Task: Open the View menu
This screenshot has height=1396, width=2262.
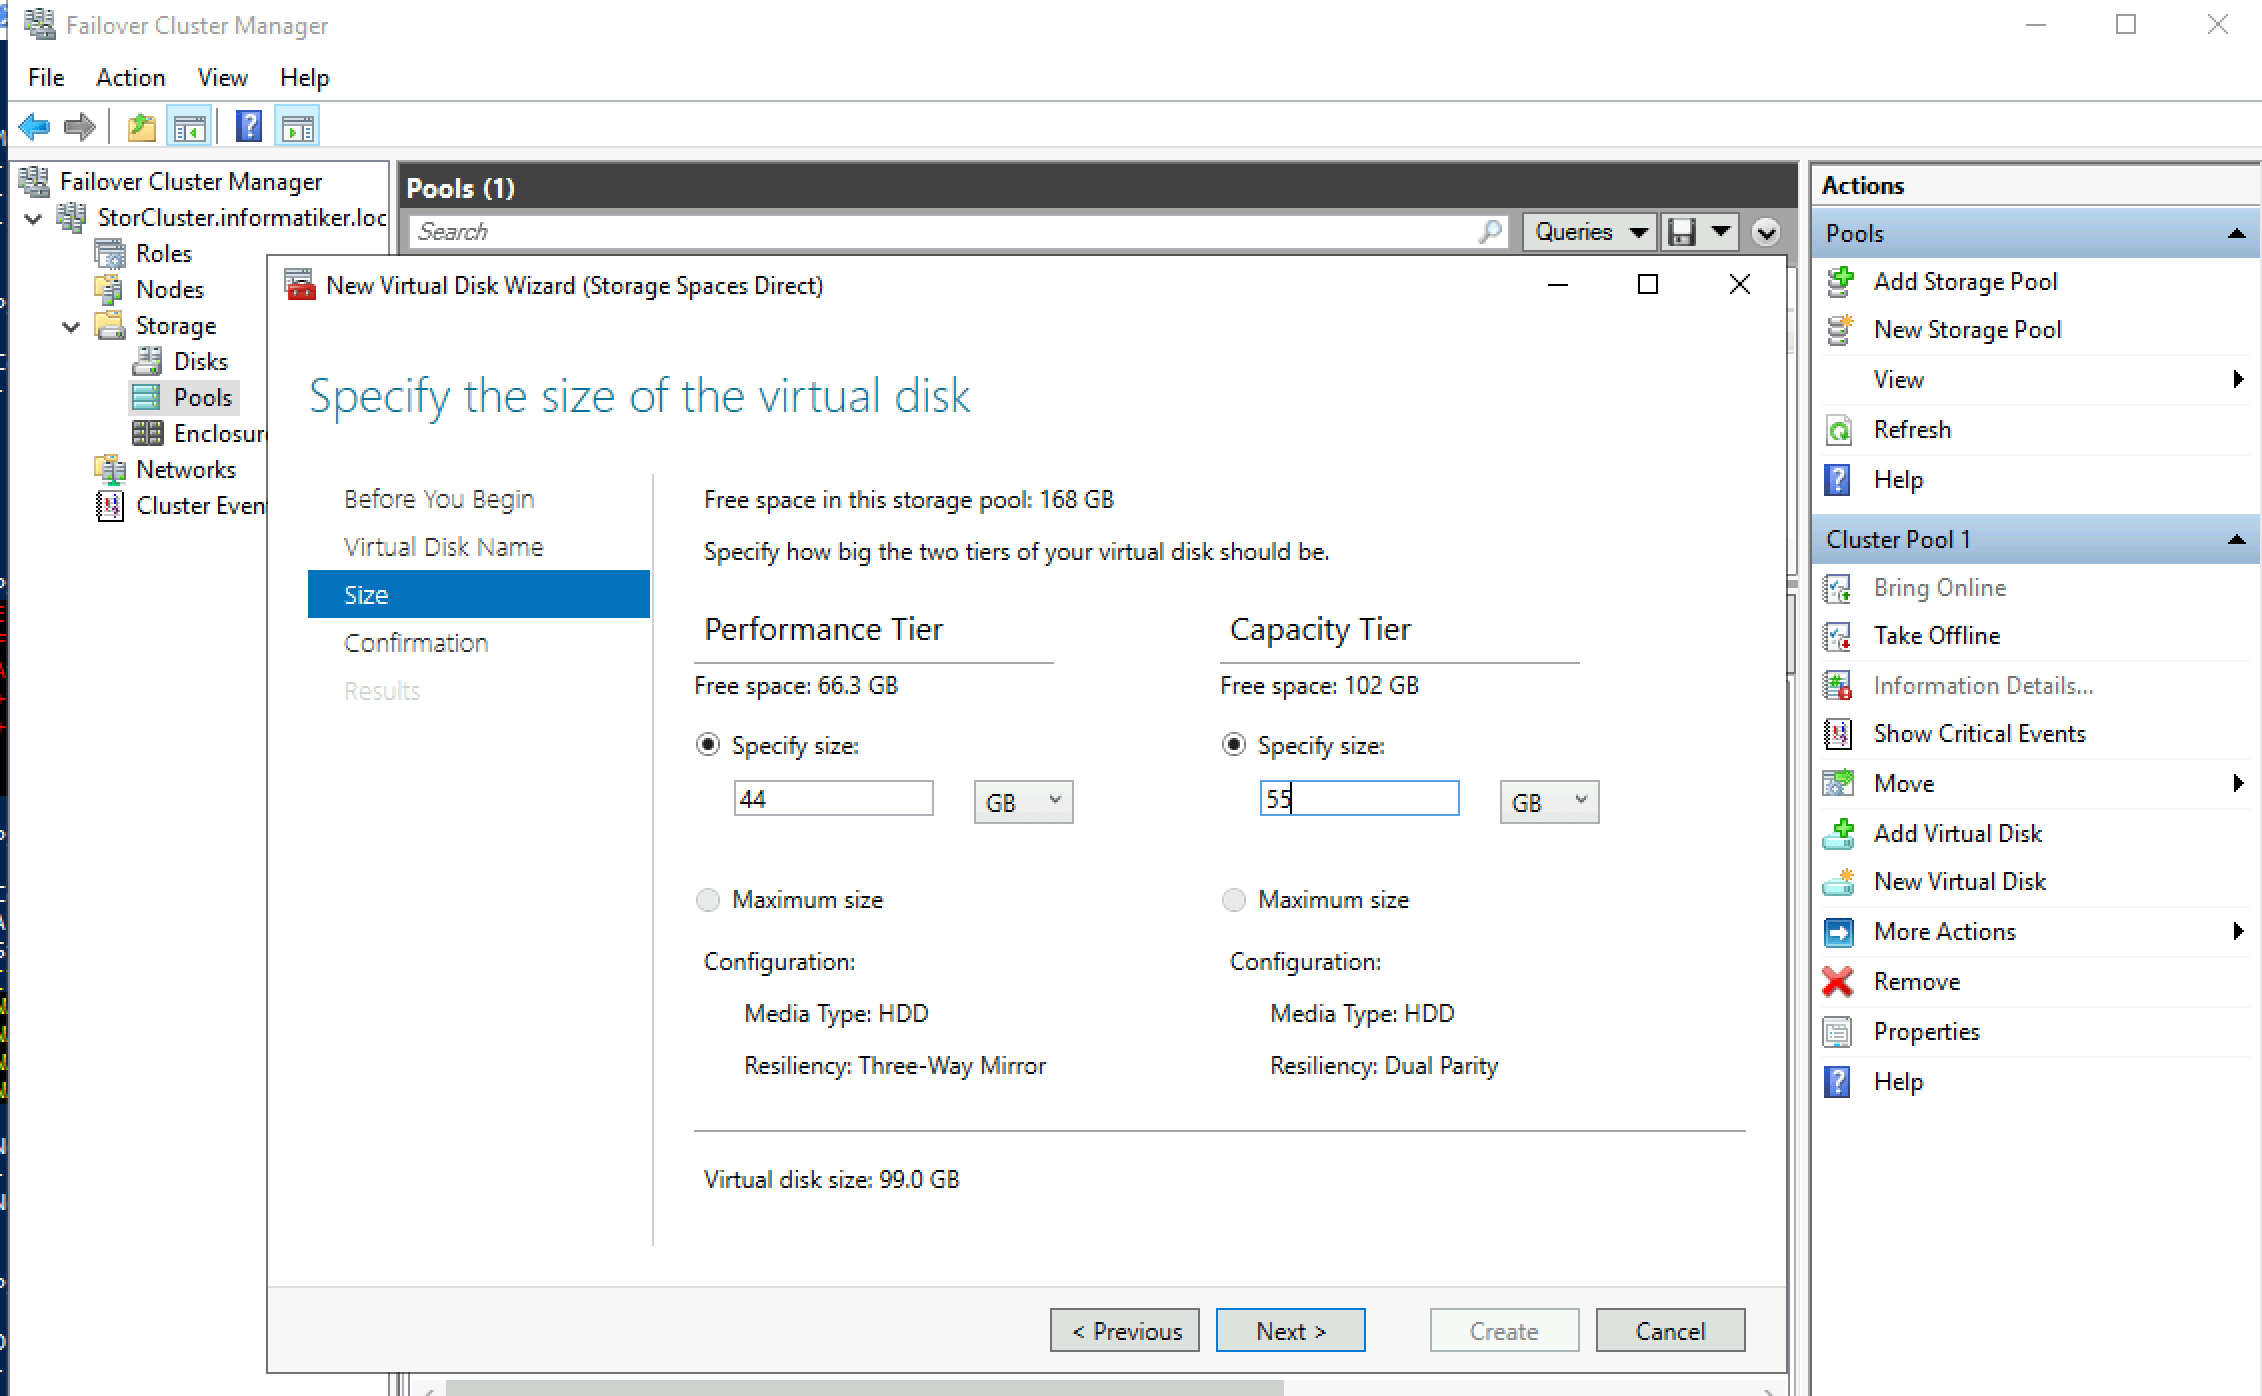Action: [x=221, y=77]
